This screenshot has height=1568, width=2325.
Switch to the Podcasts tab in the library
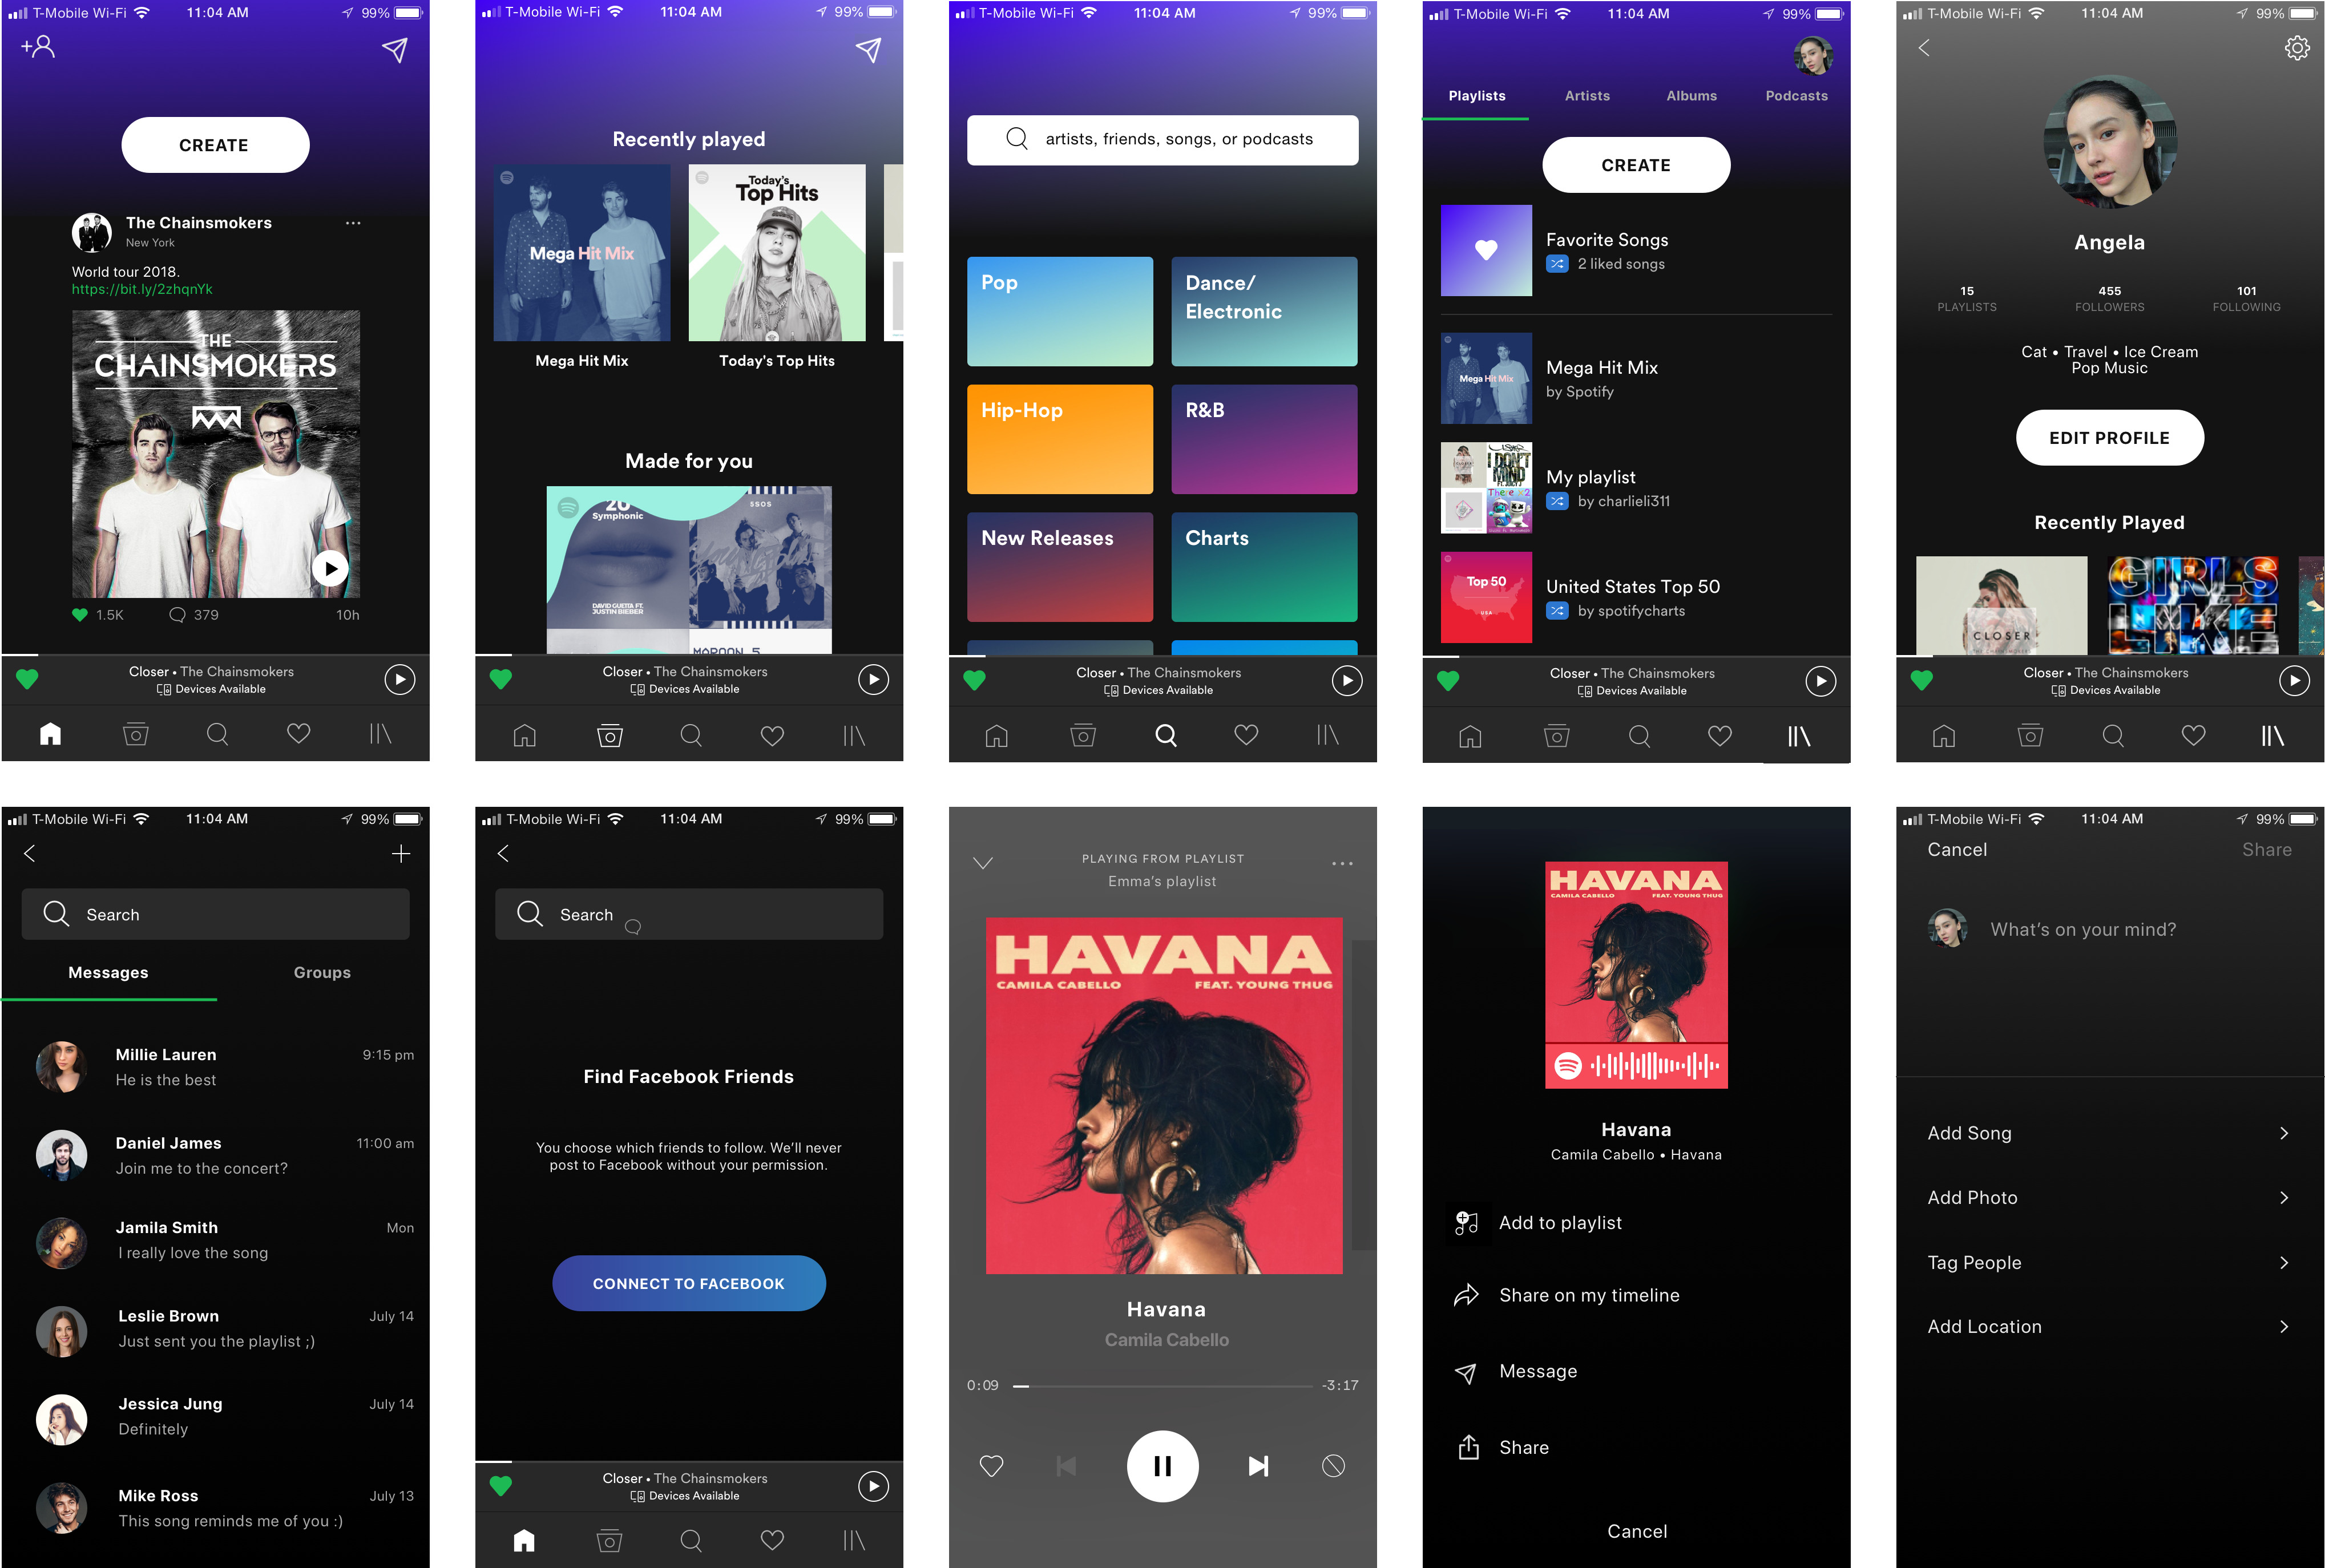pyautogui.click(x=1796, y=96)
